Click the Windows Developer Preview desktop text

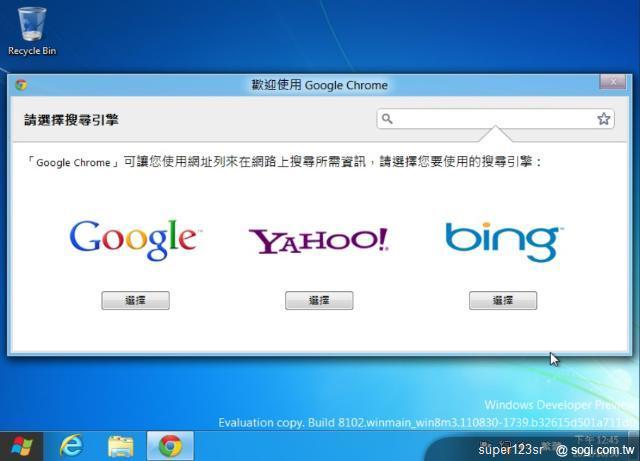tap(556, 405)
